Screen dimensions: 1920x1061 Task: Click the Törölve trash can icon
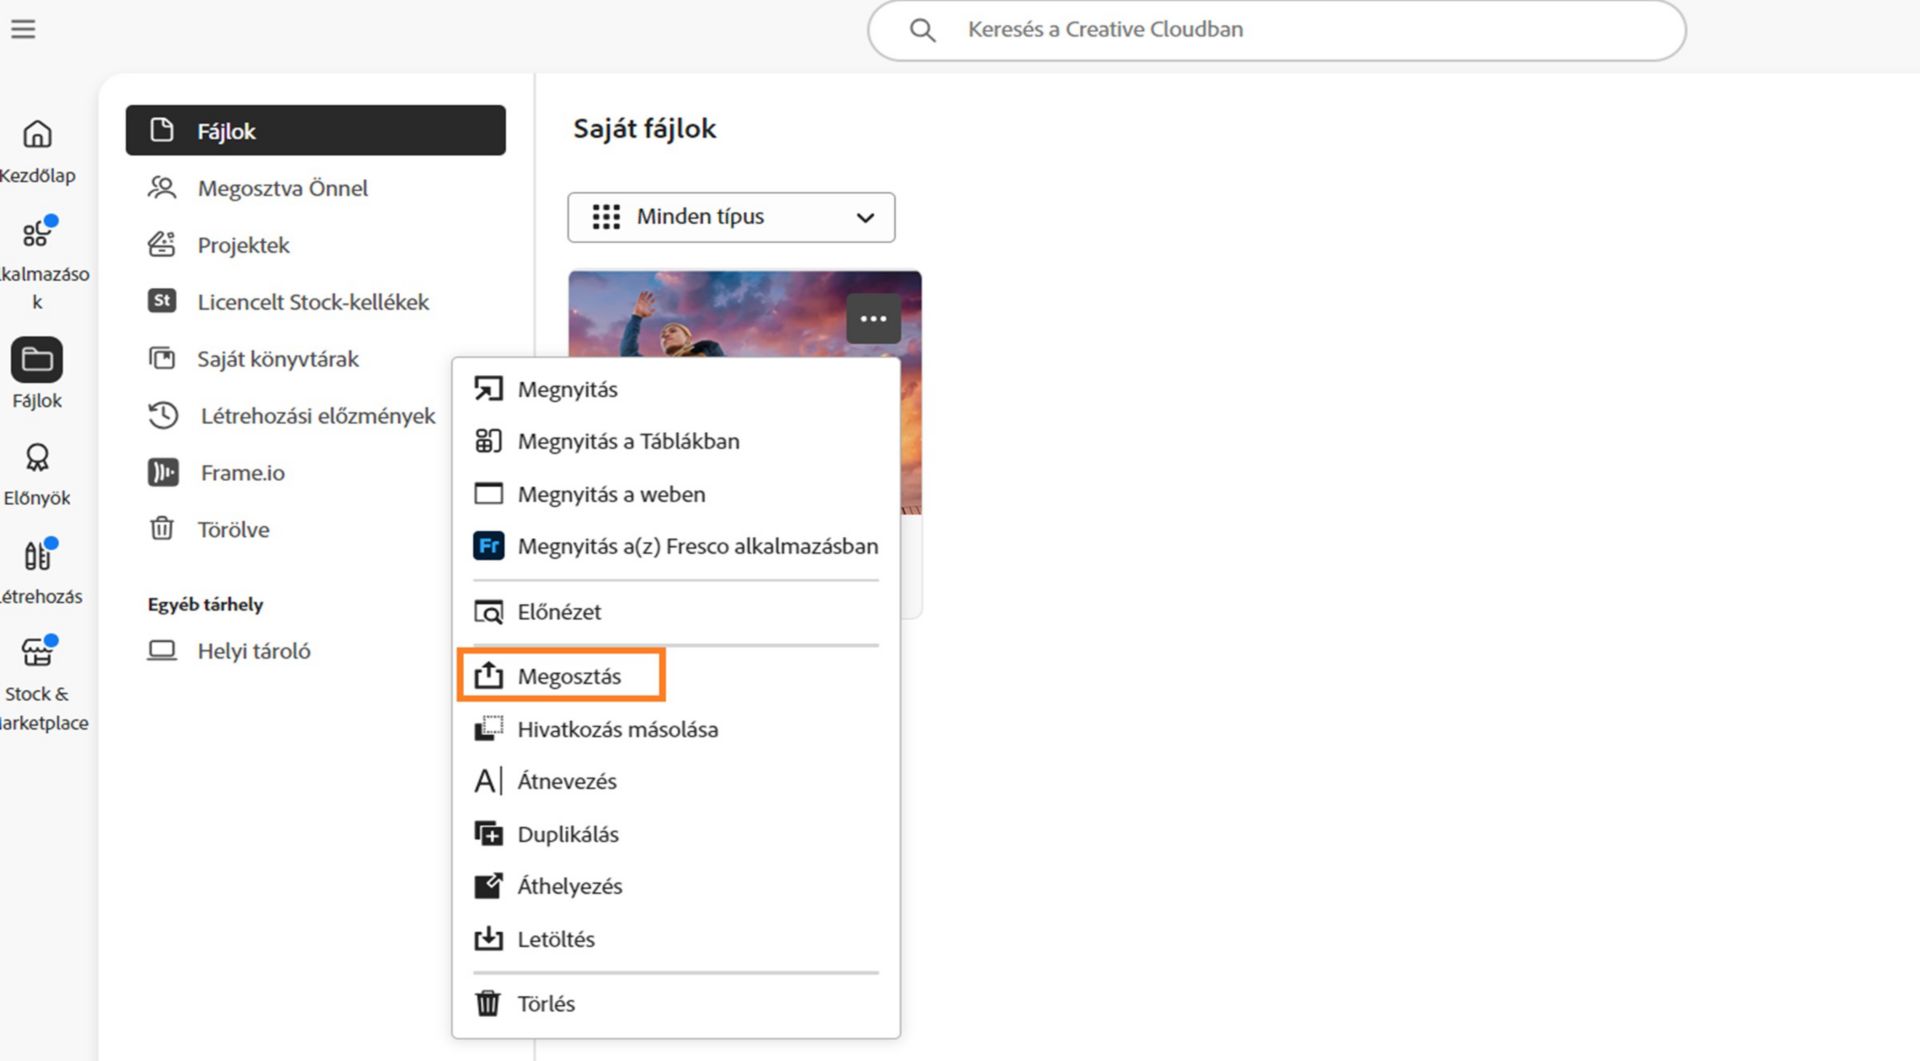[x=162, y=528]
